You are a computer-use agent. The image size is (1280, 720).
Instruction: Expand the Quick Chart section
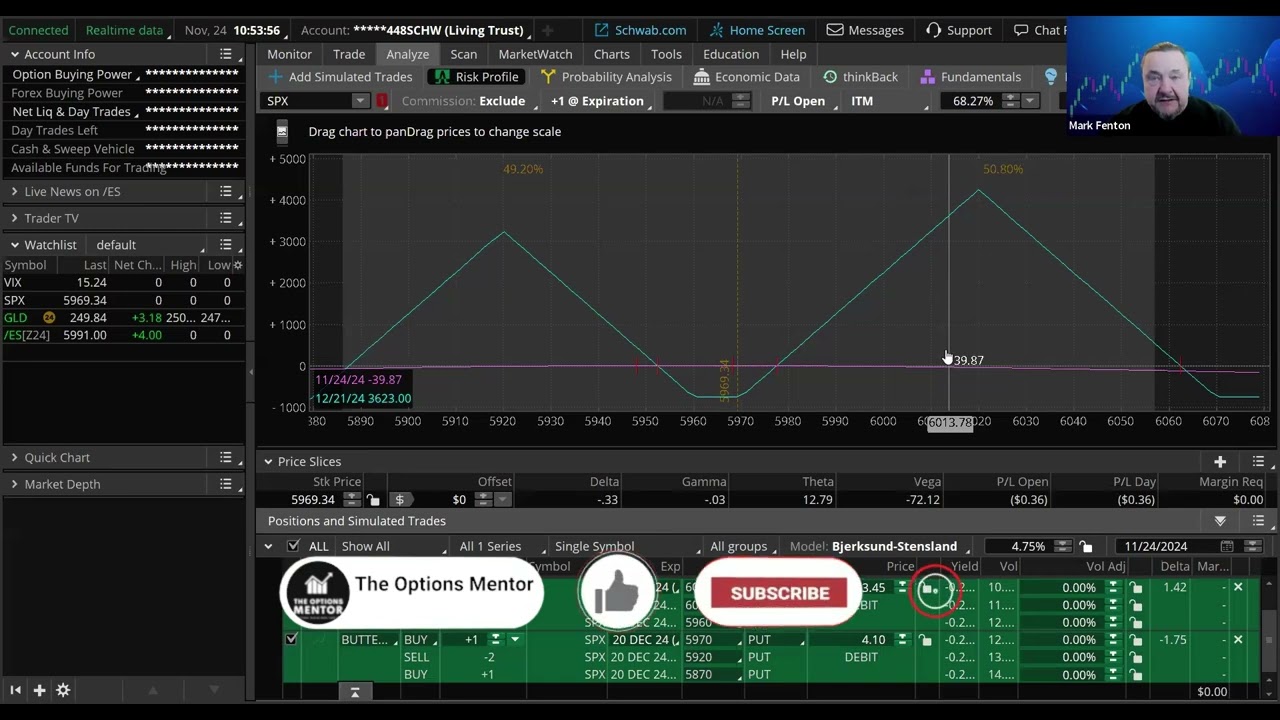[14, 457]
